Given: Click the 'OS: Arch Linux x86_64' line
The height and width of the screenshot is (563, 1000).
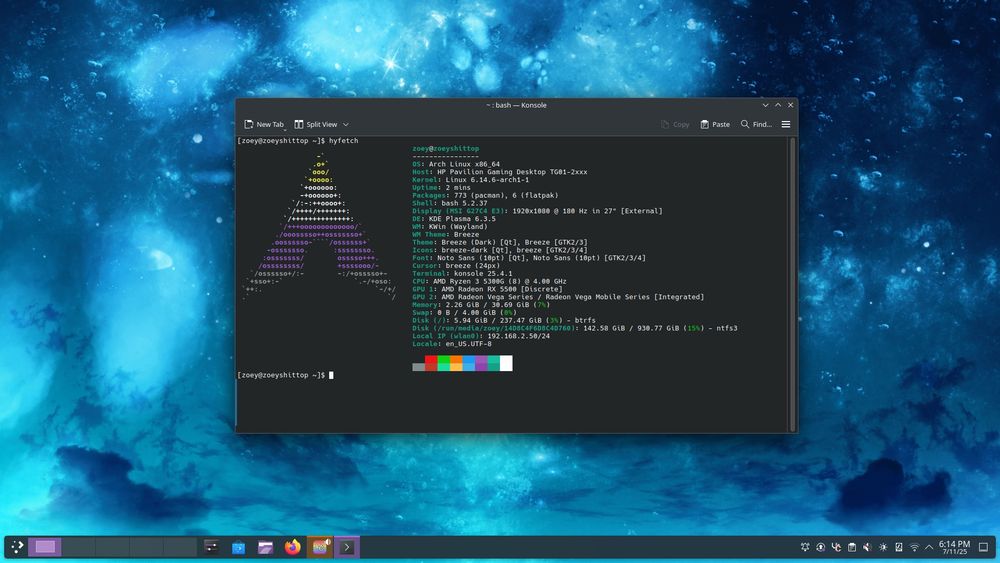Looking at the screenshot, I should click(456, 164).
